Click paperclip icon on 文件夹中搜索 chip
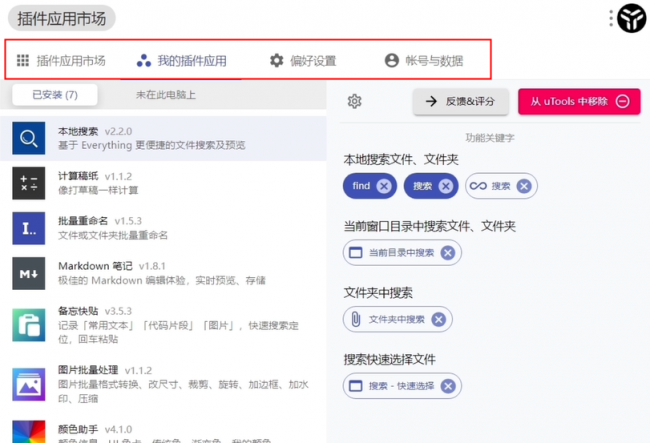This screenshot has height=443, width=650. pyautogui.click(x=356, y=320)
